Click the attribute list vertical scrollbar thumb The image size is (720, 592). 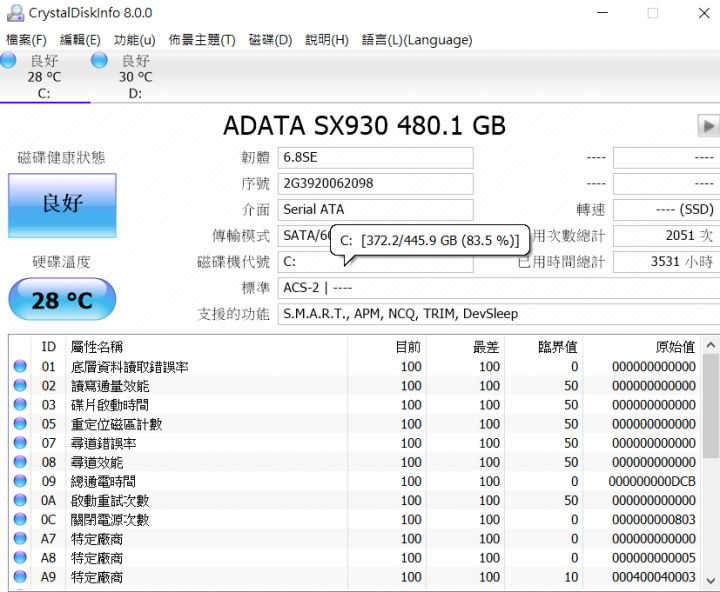(710, 406)
